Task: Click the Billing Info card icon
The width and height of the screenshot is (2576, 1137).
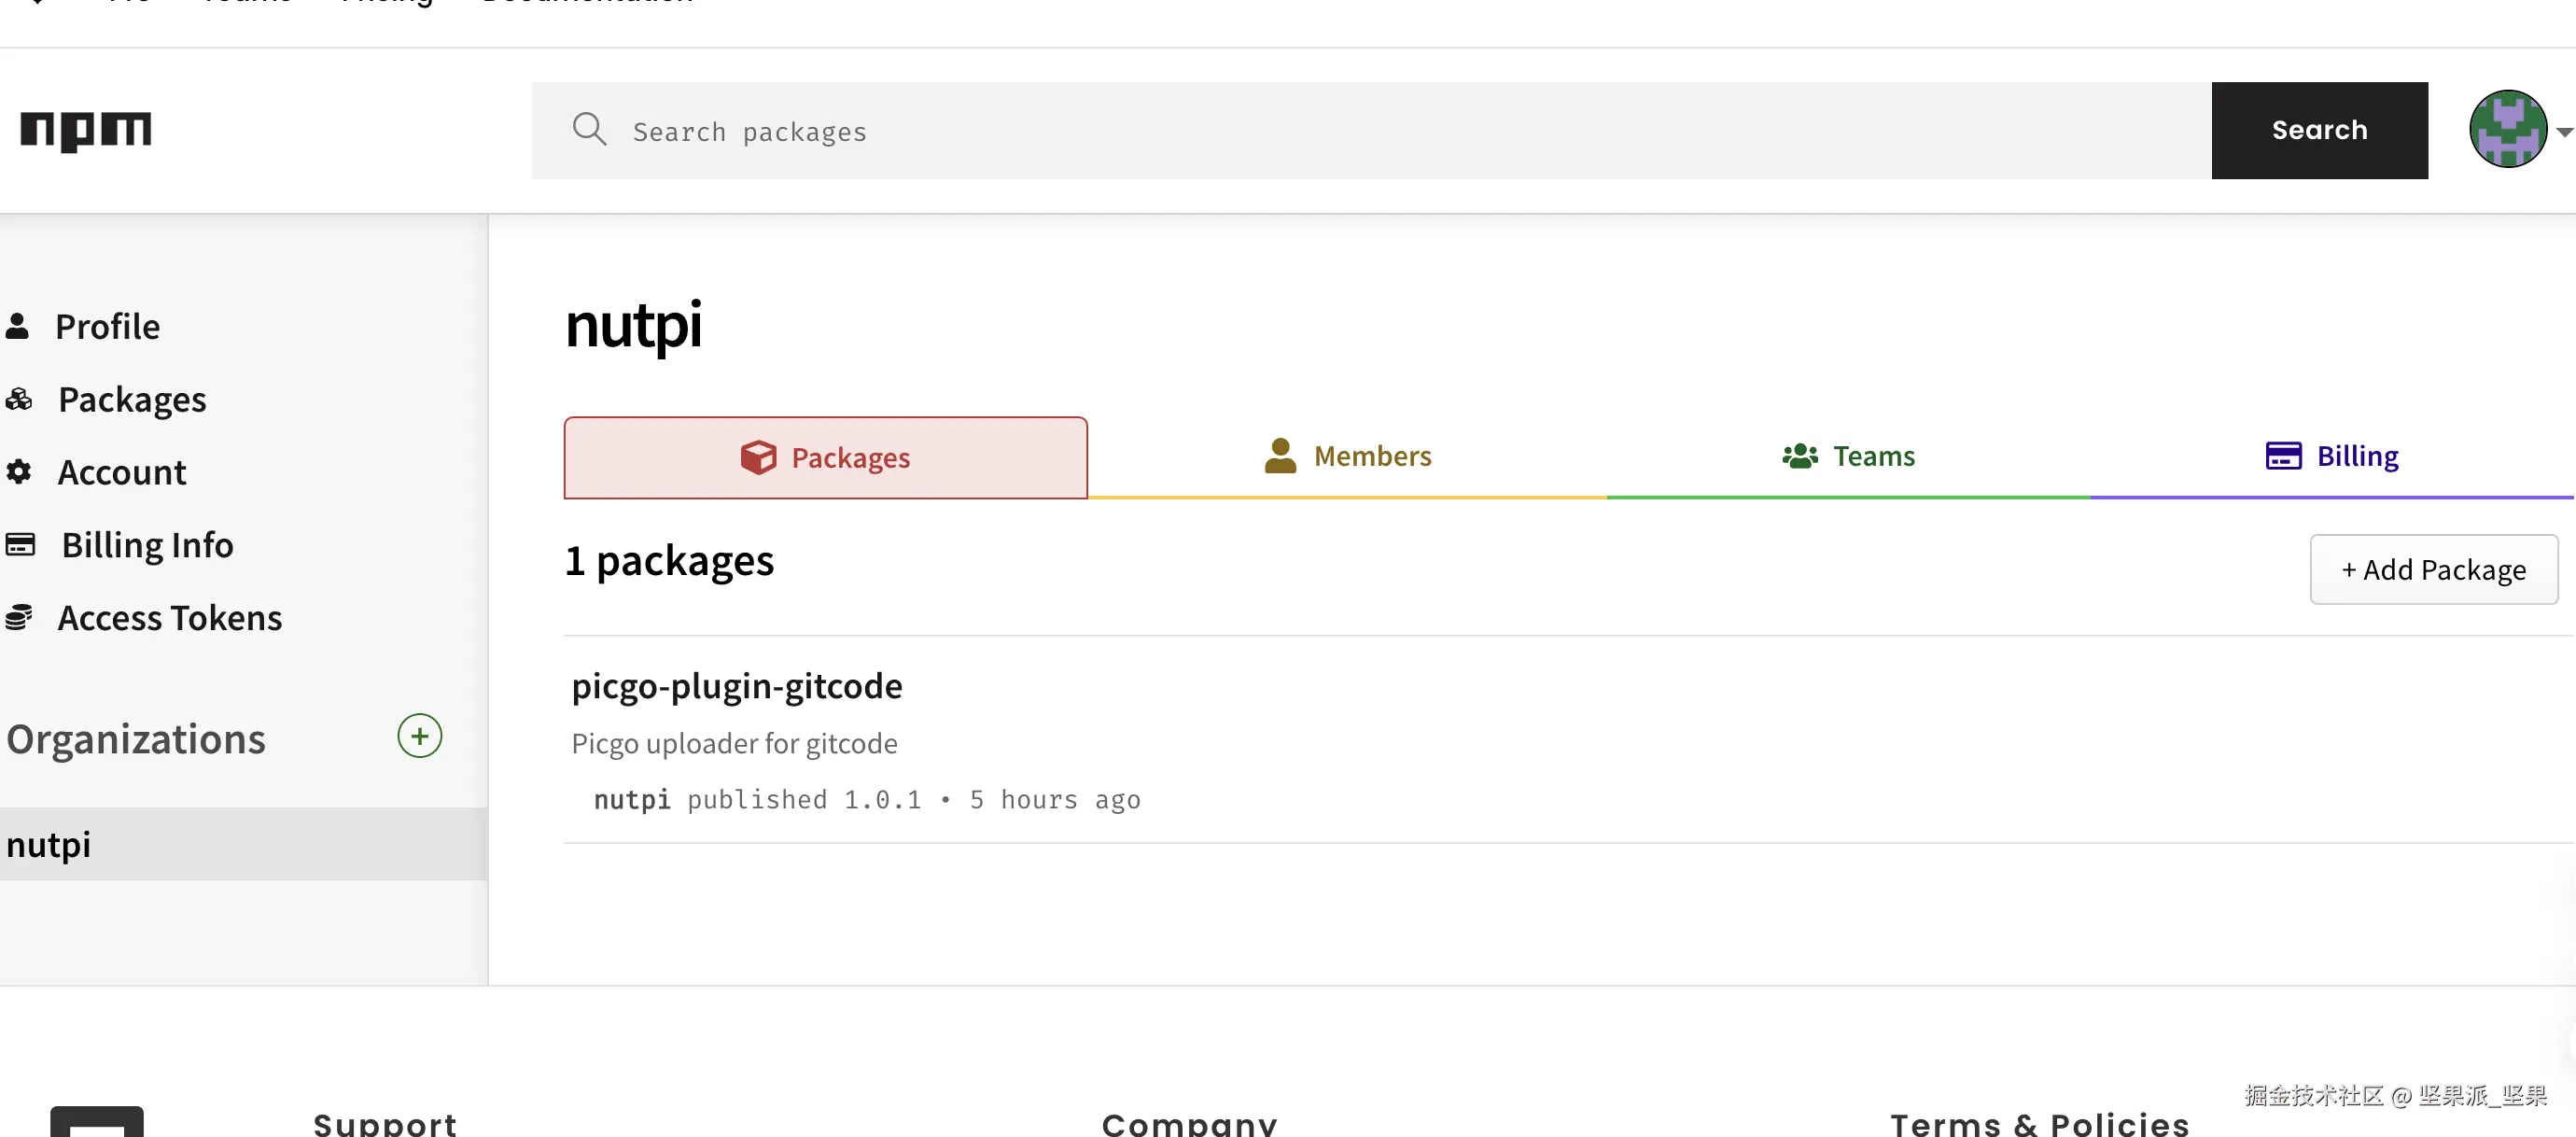Action: [x=20, y=545]
